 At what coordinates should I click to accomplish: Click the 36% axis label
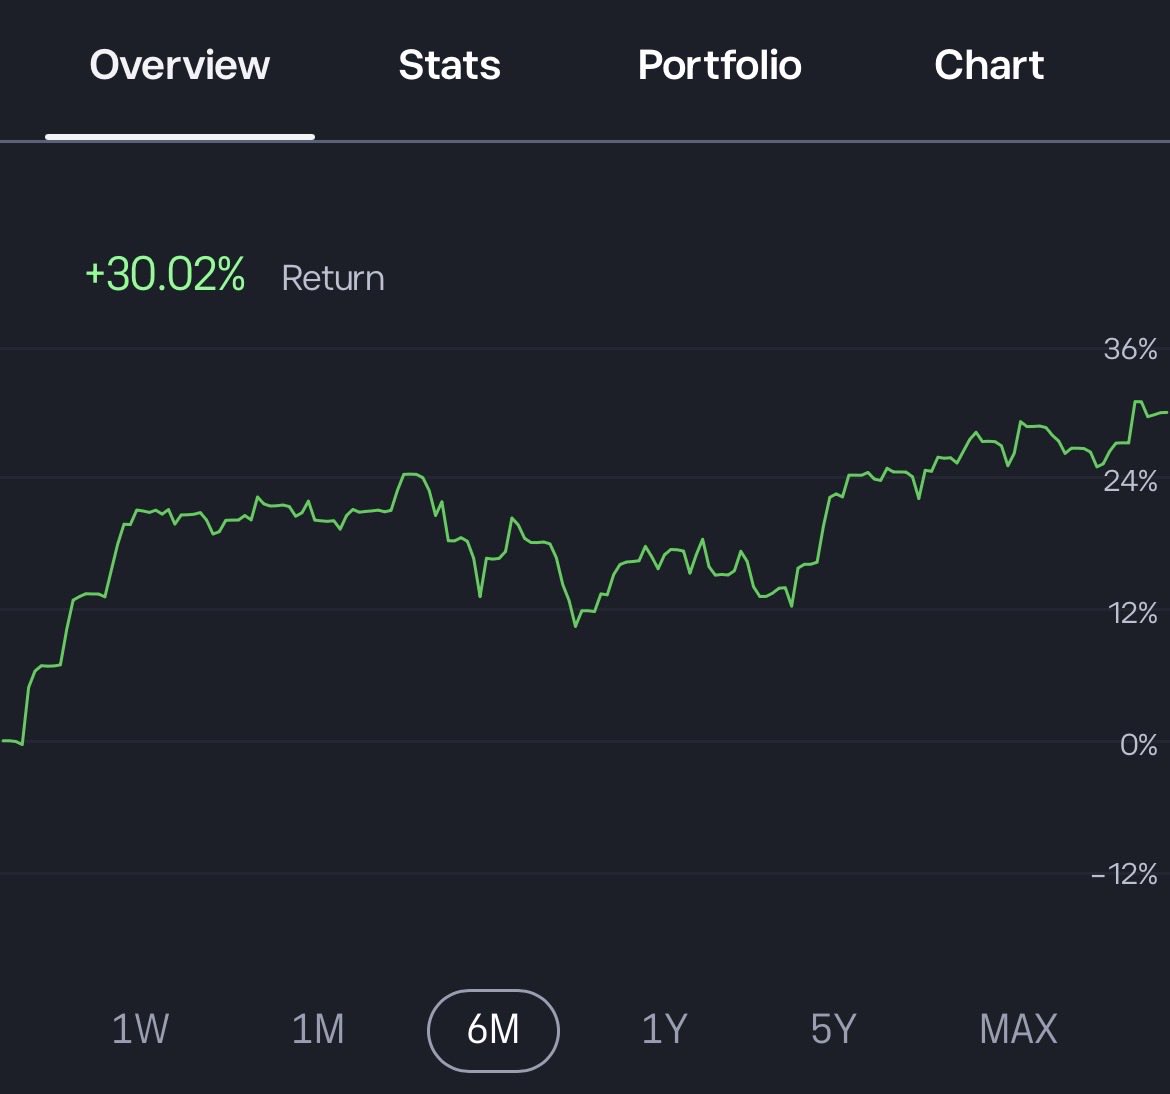point(1130,349)
